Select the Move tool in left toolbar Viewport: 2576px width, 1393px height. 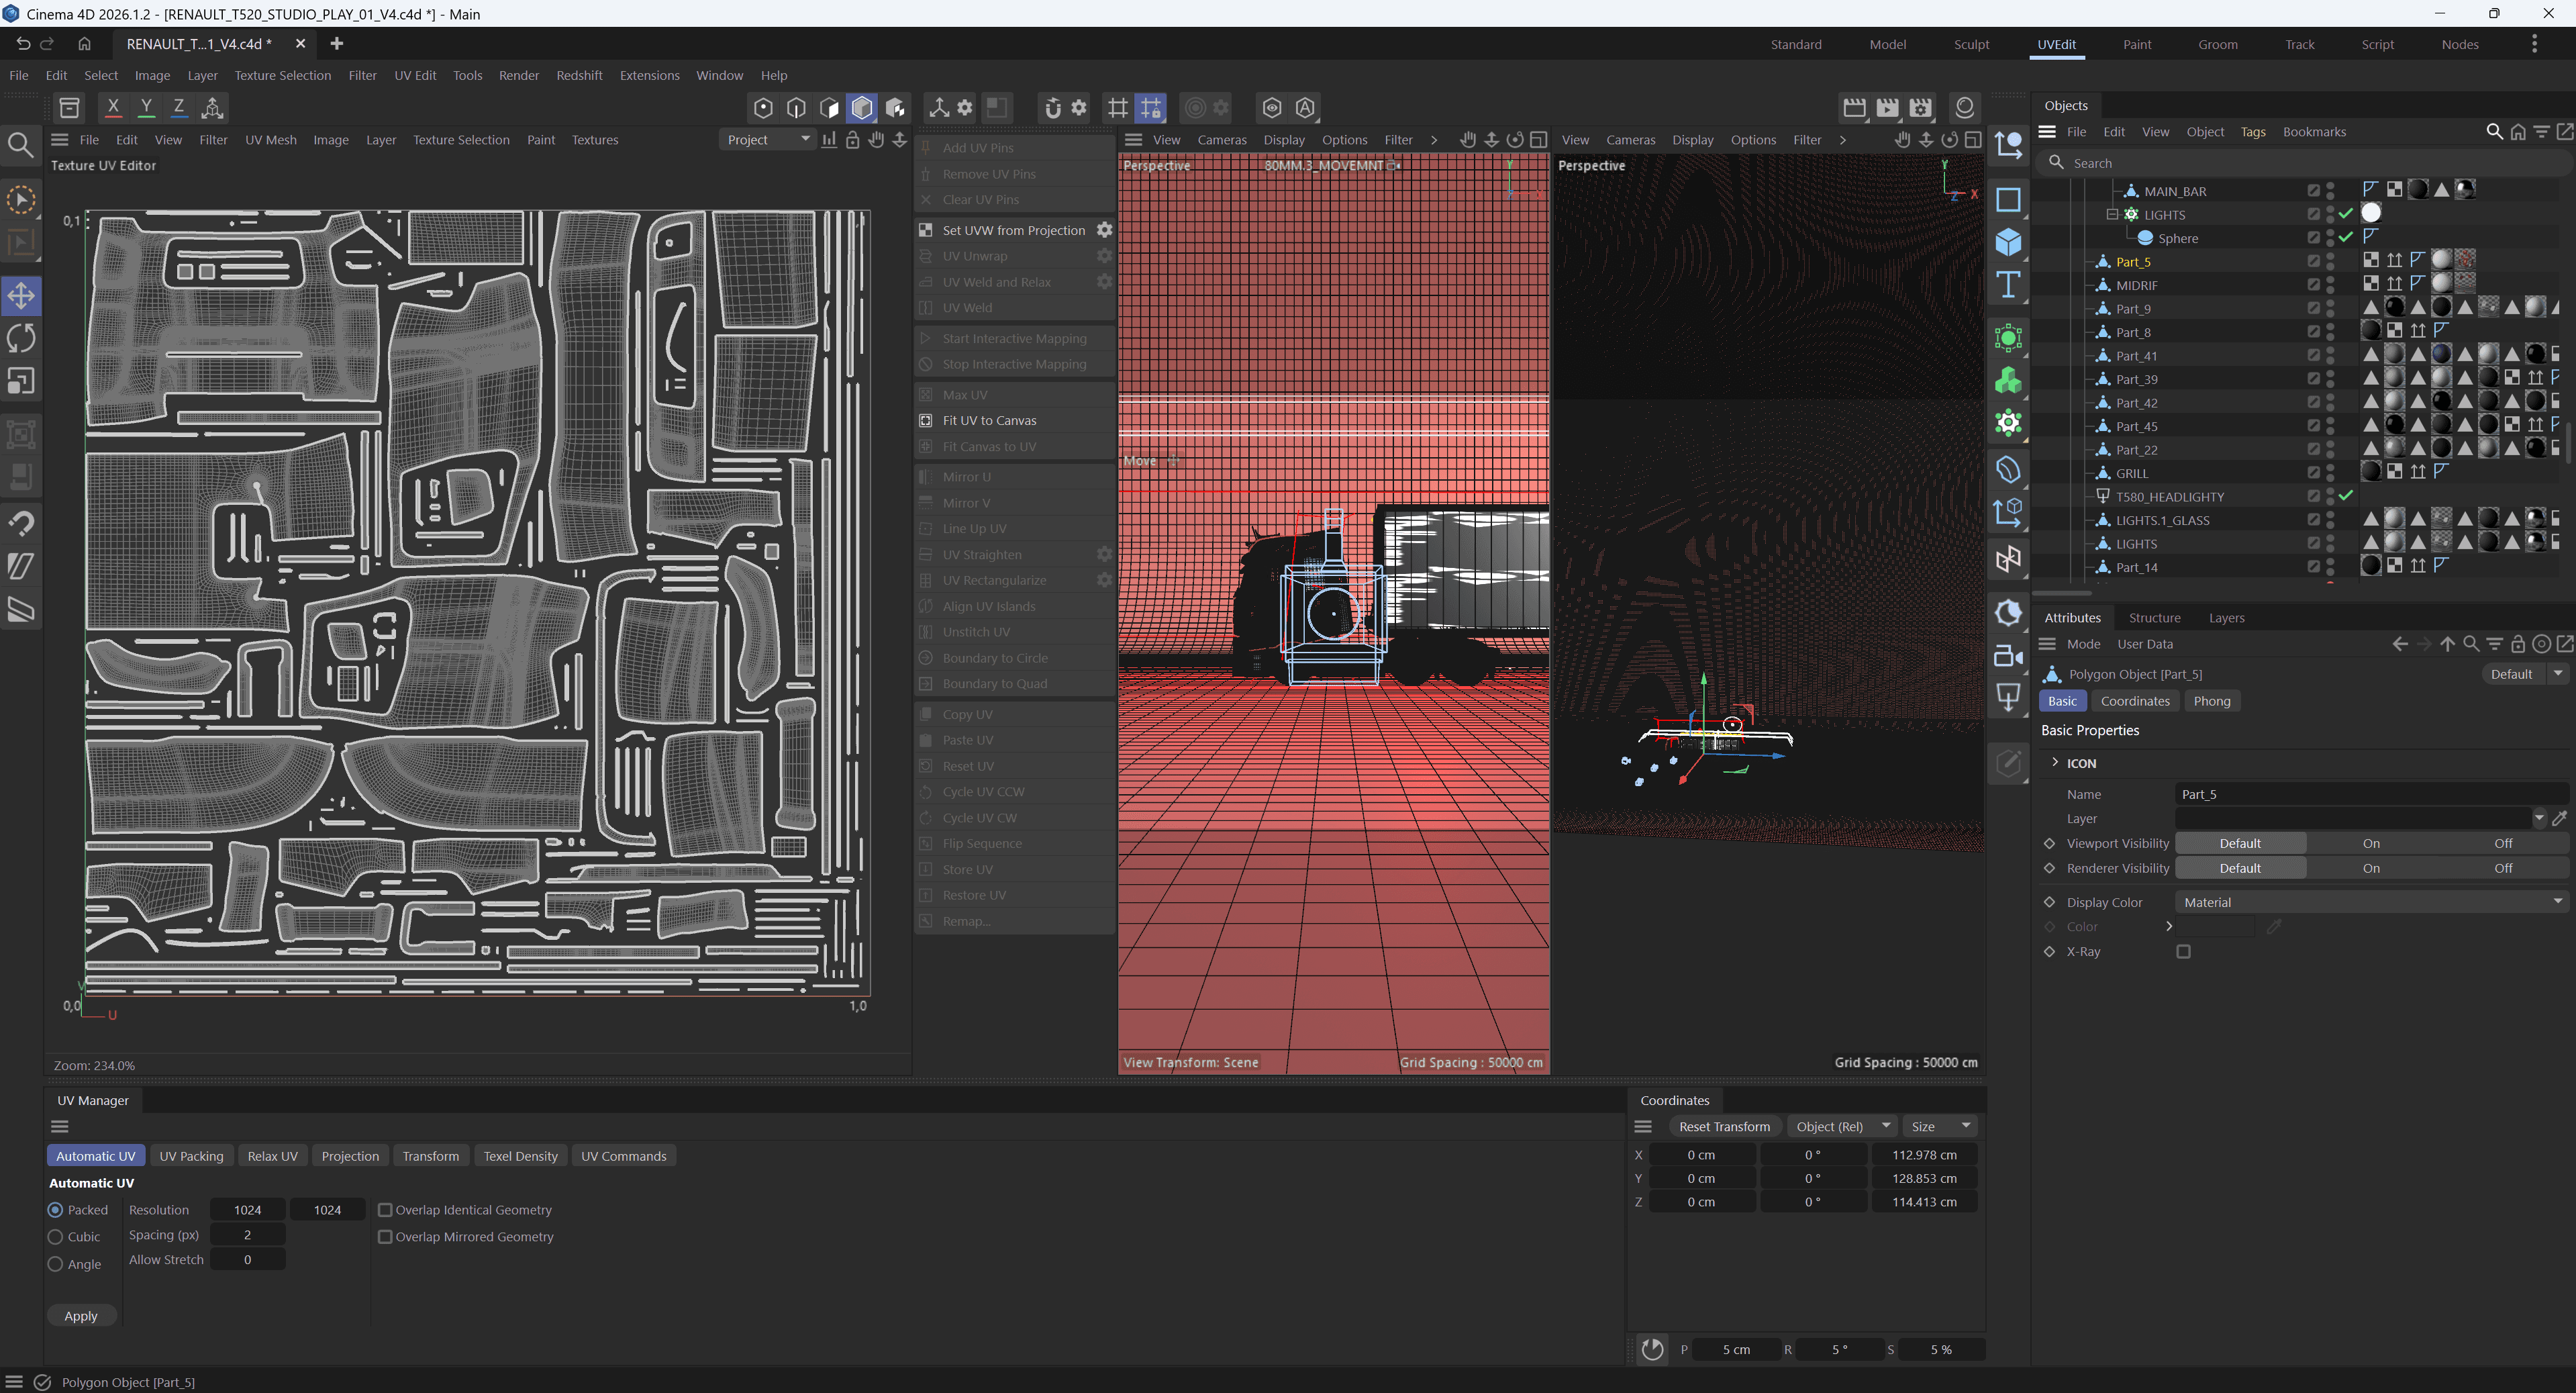(x=21, y=296)
